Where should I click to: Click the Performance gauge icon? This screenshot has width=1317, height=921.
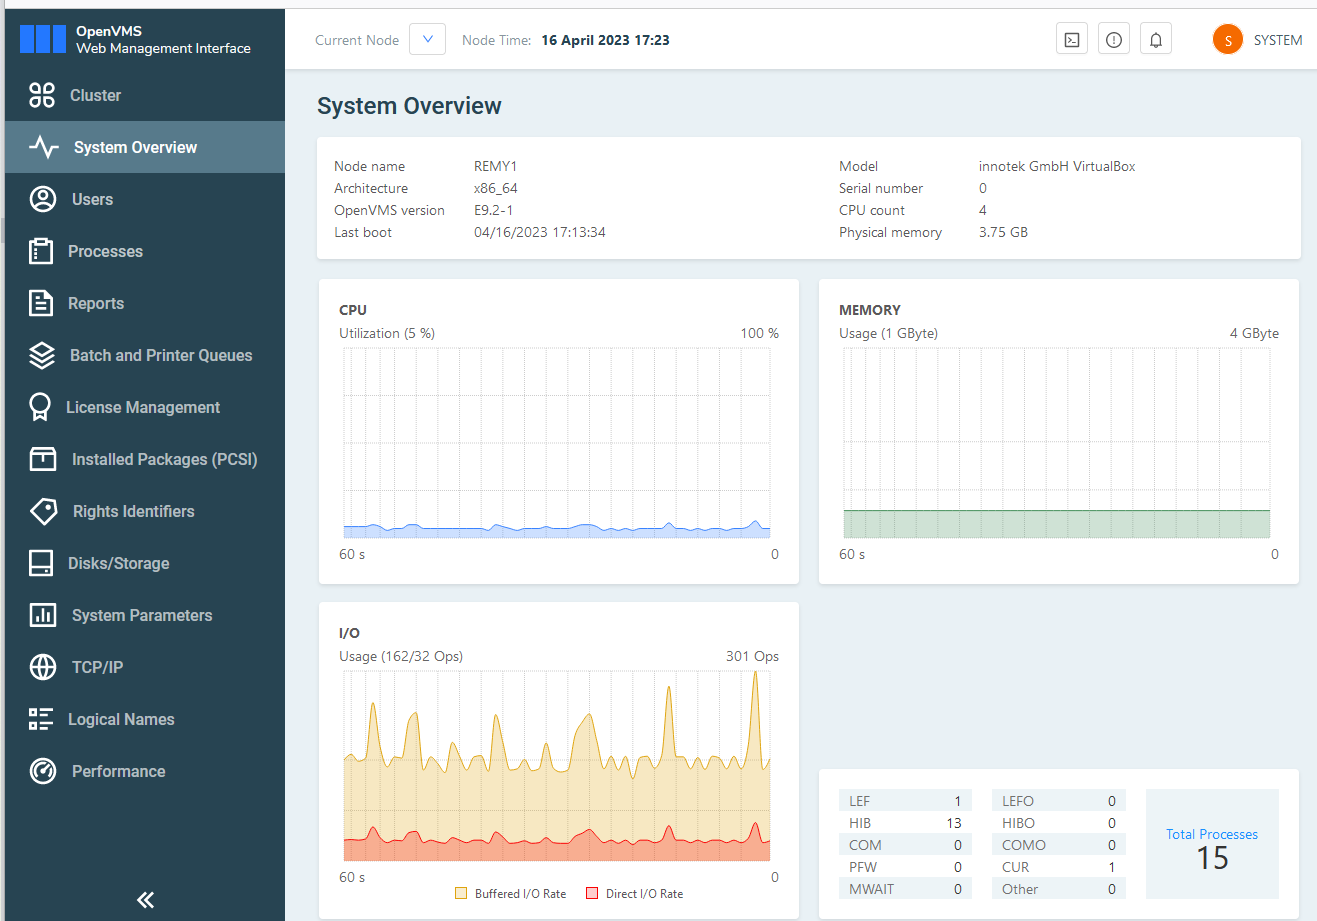pos(43,771)
